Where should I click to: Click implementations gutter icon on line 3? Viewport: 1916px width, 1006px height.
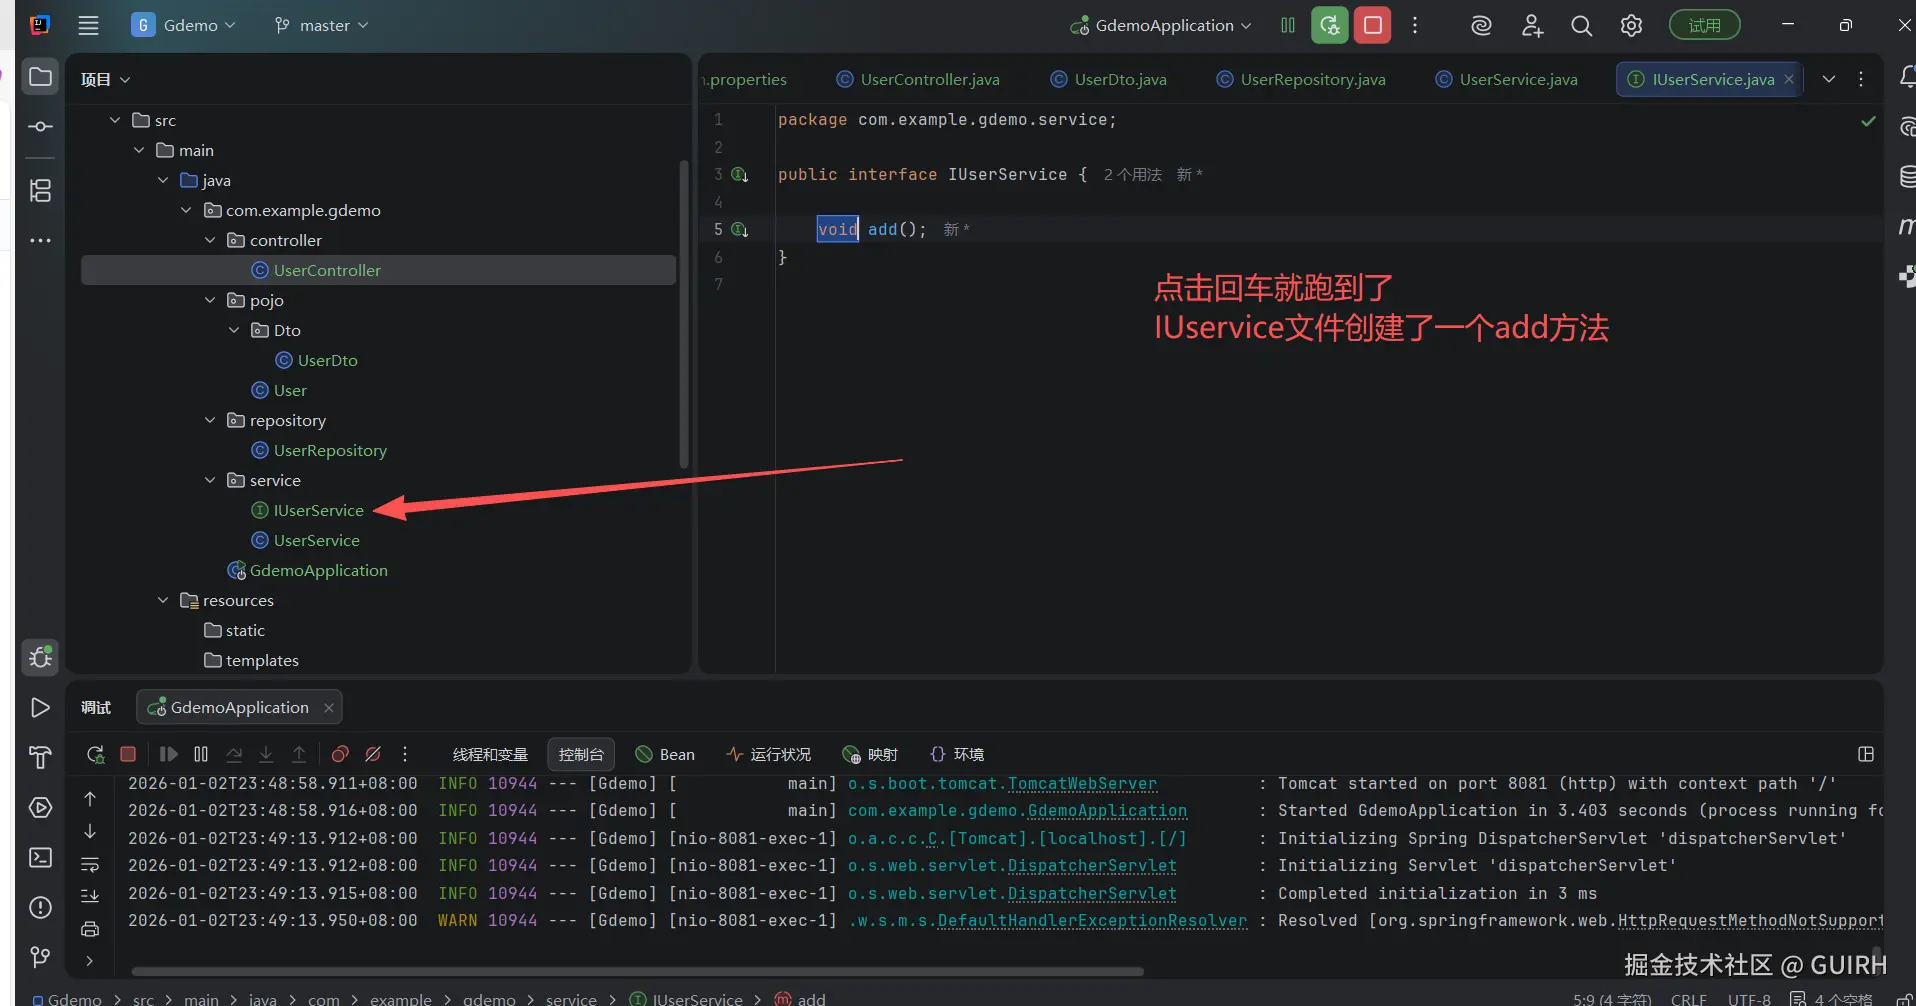[x=740, y=175]
